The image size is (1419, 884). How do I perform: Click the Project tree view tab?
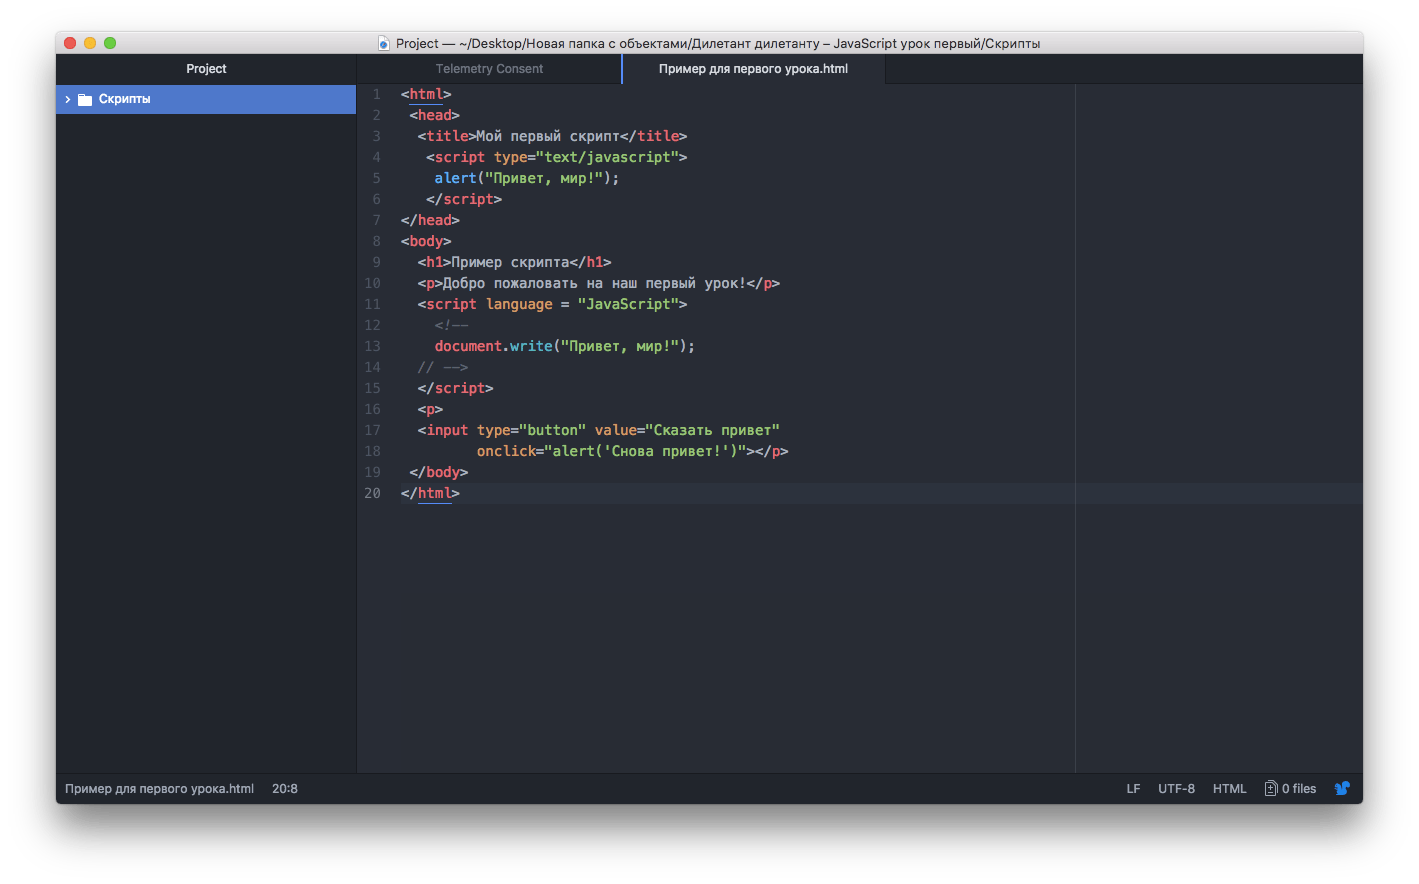pyautogui.click(x=206, y=69)
